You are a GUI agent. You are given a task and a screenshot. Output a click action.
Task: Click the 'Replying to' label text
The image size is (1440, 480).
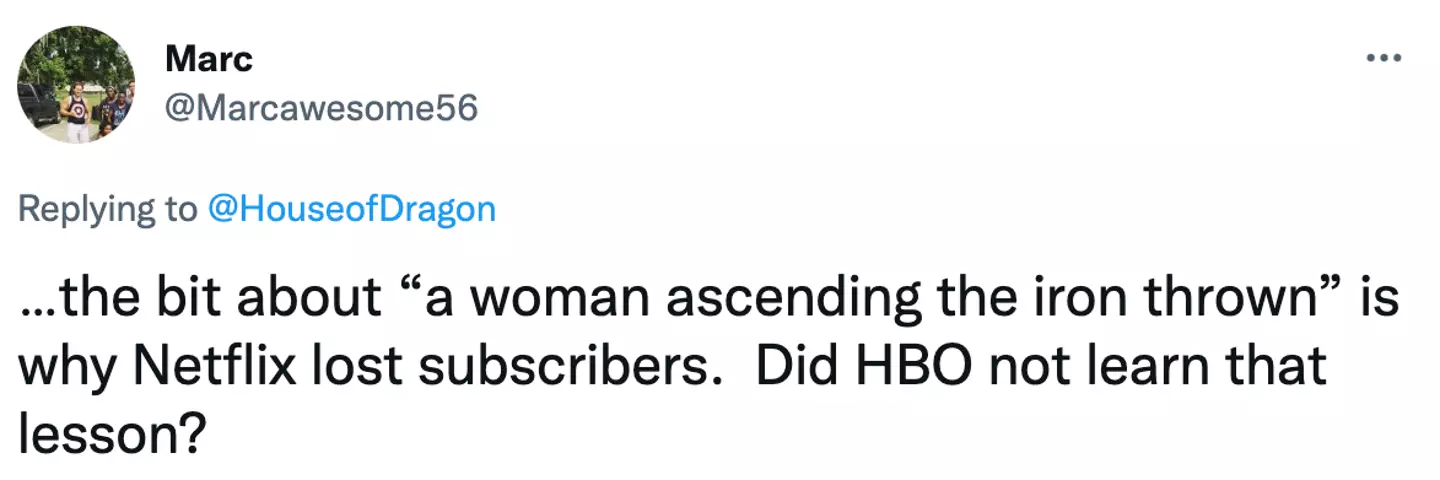pos(108,208)
